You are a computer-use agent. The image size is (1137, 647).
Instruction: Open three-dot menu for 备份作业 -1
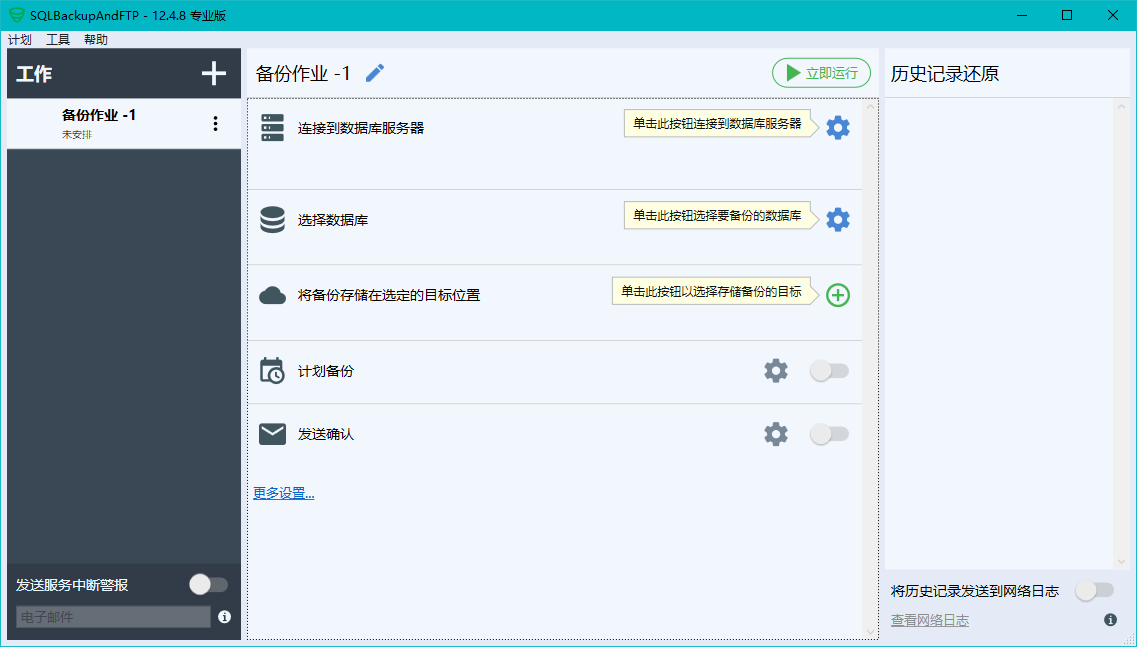[215, 123]
